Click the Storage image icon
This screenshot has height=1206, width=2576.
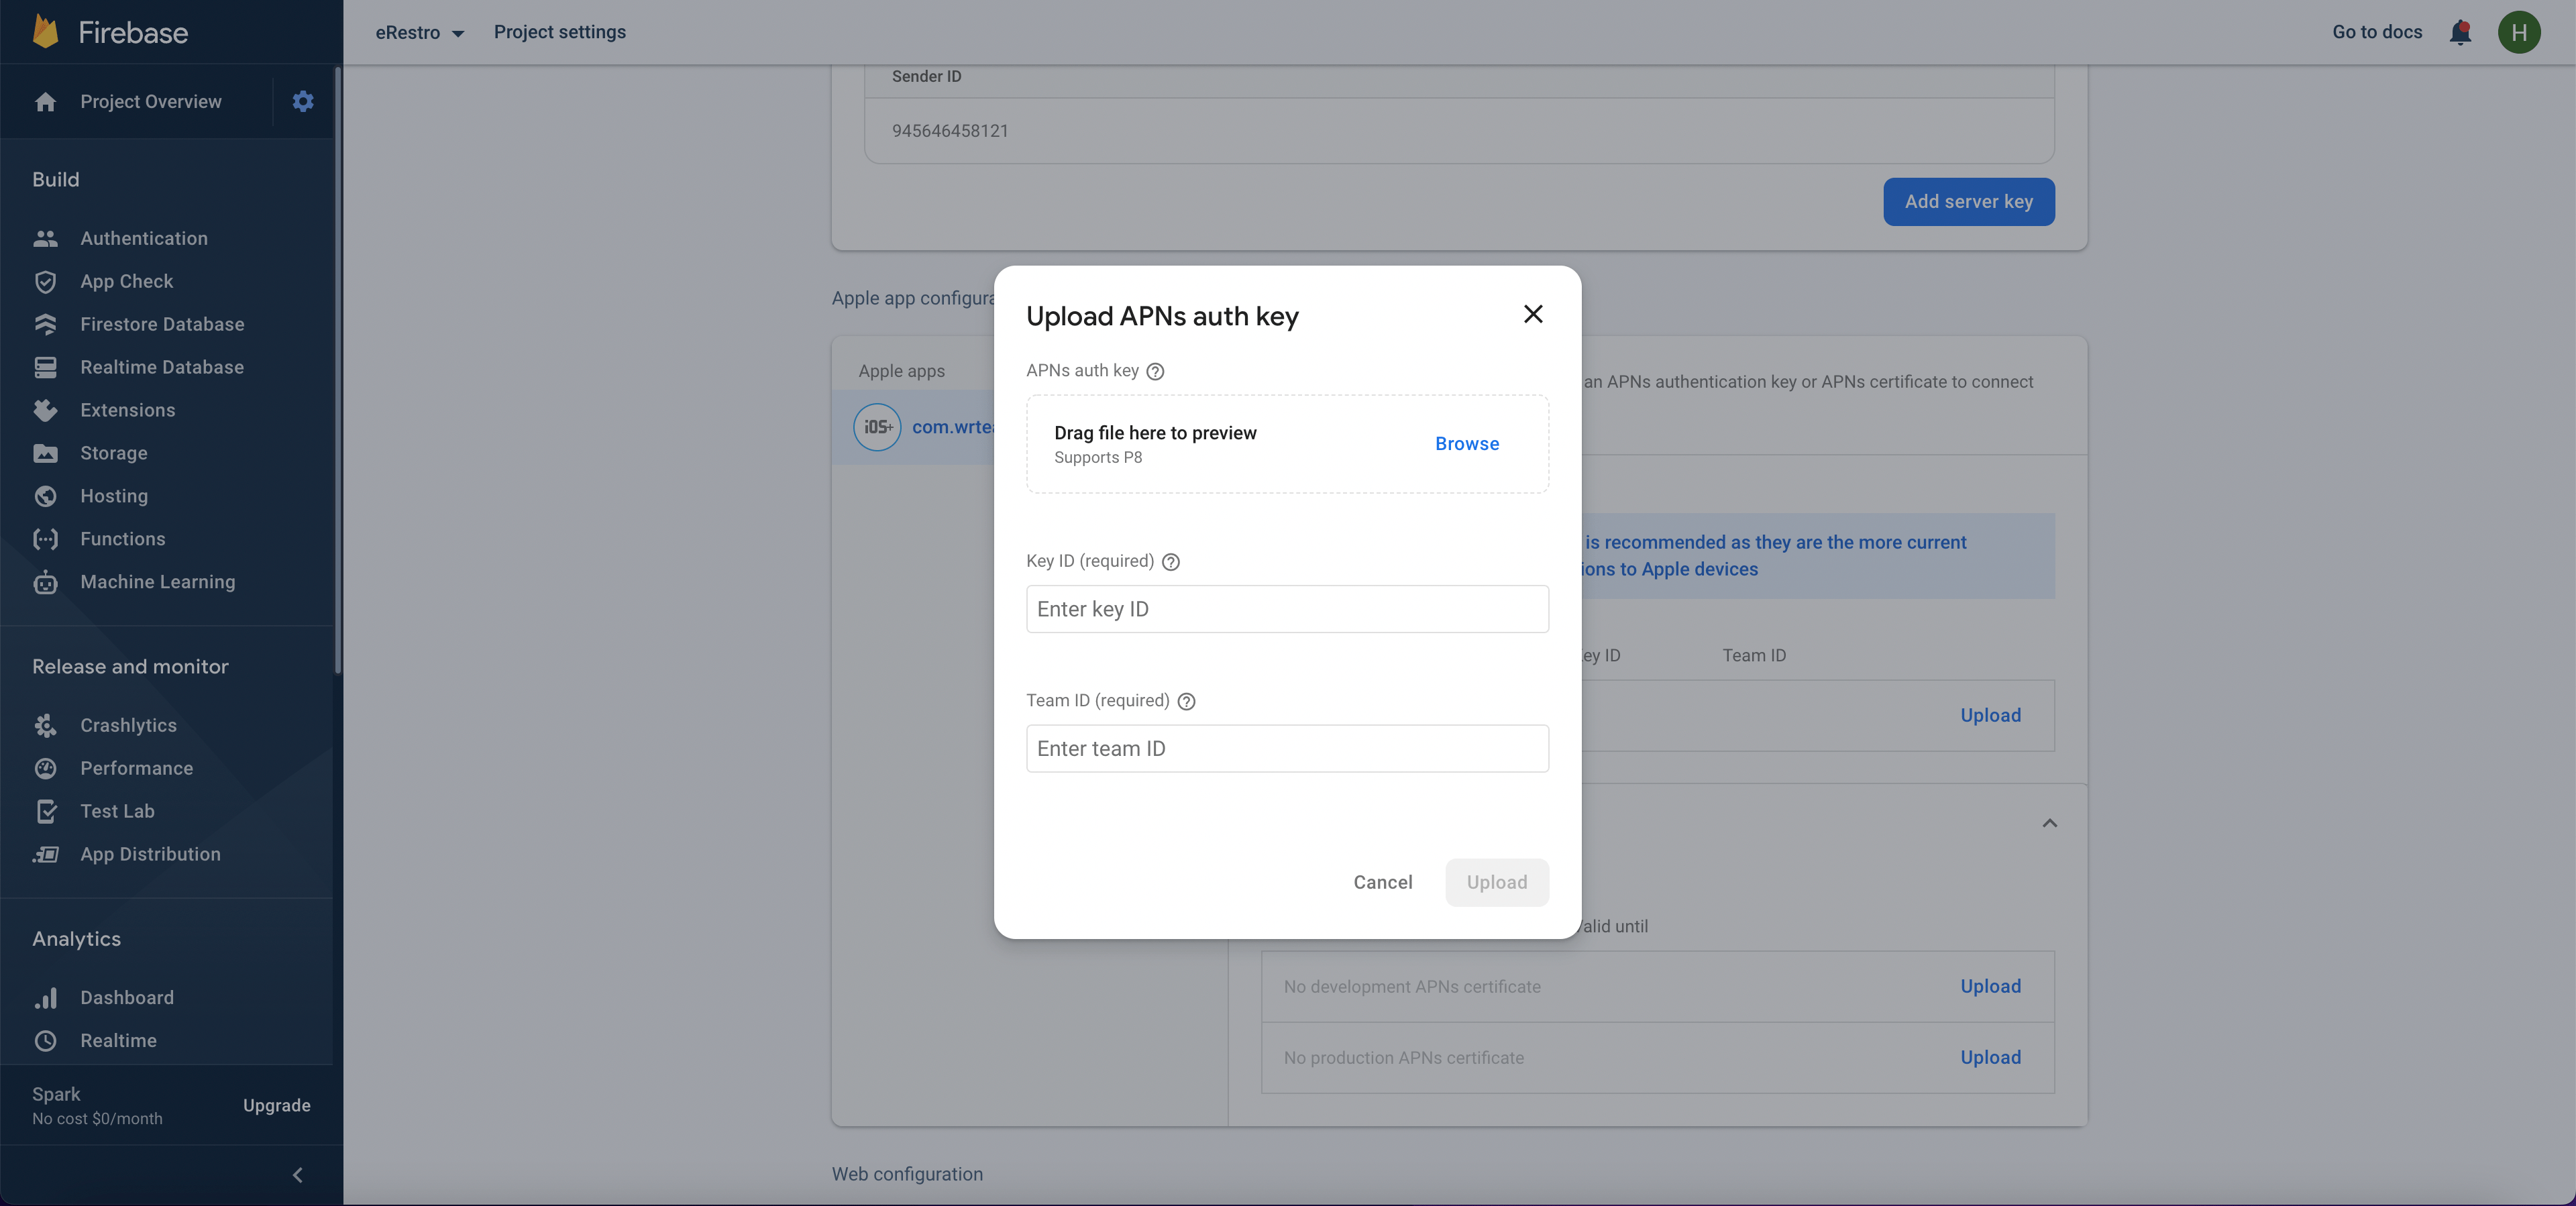pos(45,453)
